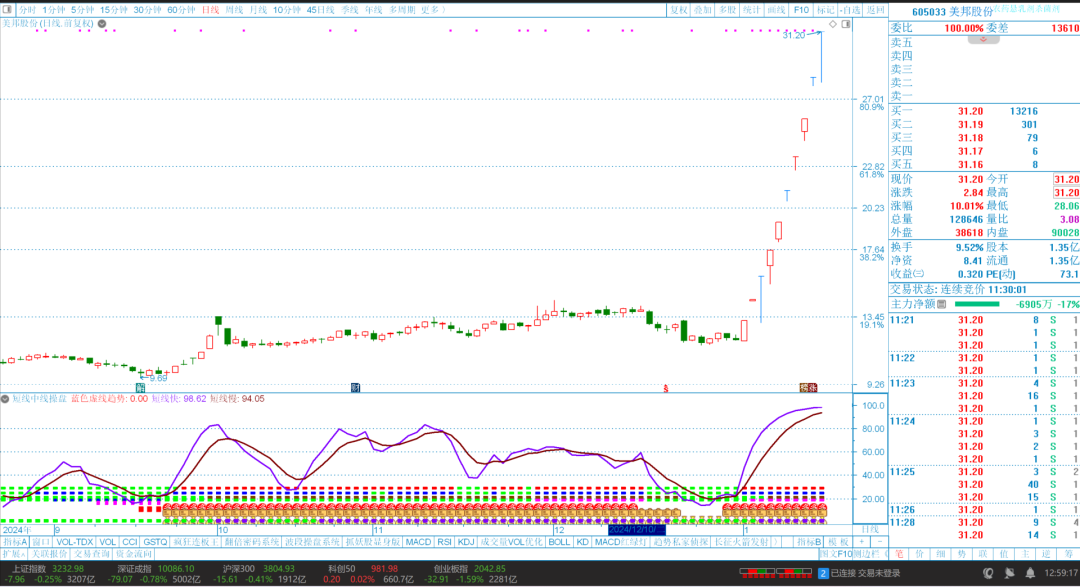This screenshot has height=587, width=1080.
Task: Select the MACD indicator tab
Action: point(418,542)
